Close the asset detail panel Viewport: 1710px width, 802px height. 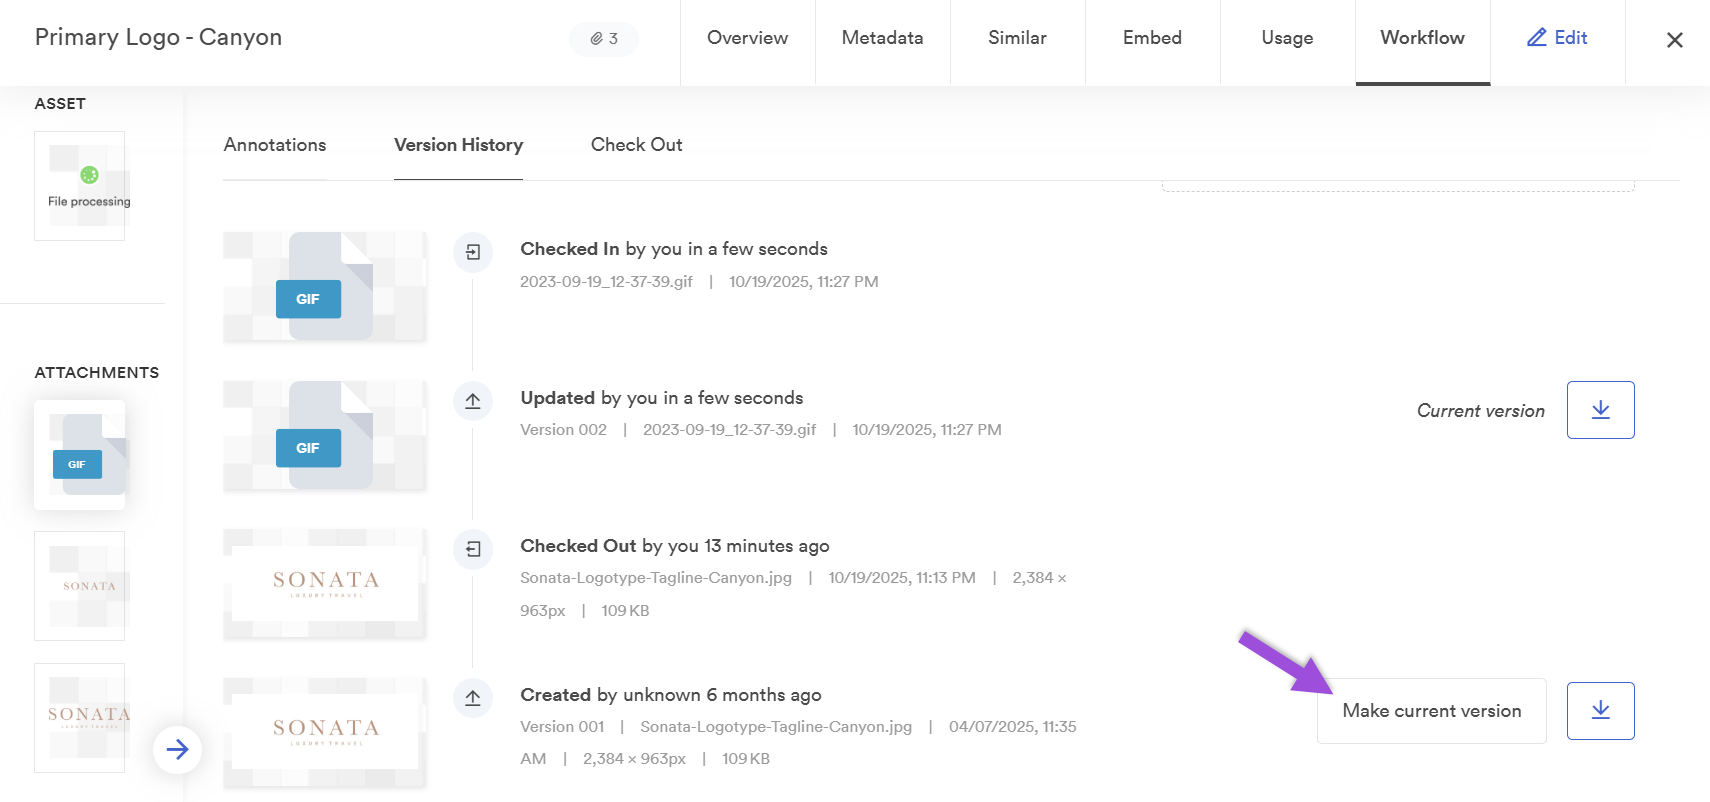(1674, 40)
